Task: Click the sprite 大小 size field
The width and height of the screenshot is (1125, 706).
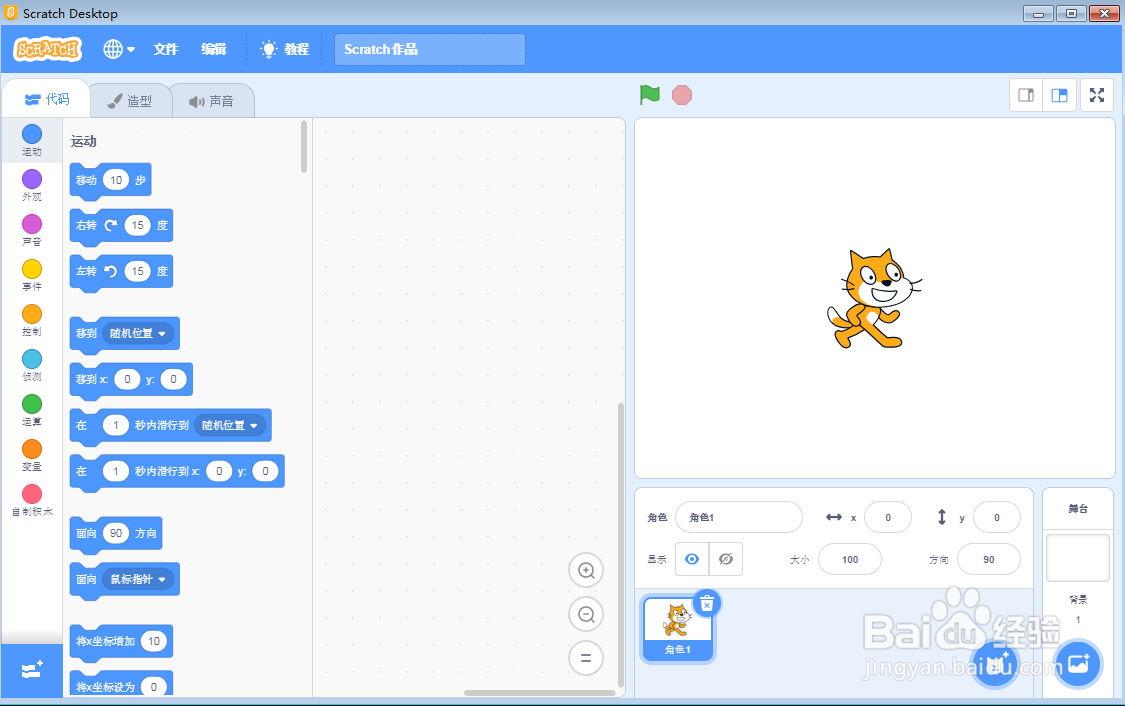Action: coord(849,559)
